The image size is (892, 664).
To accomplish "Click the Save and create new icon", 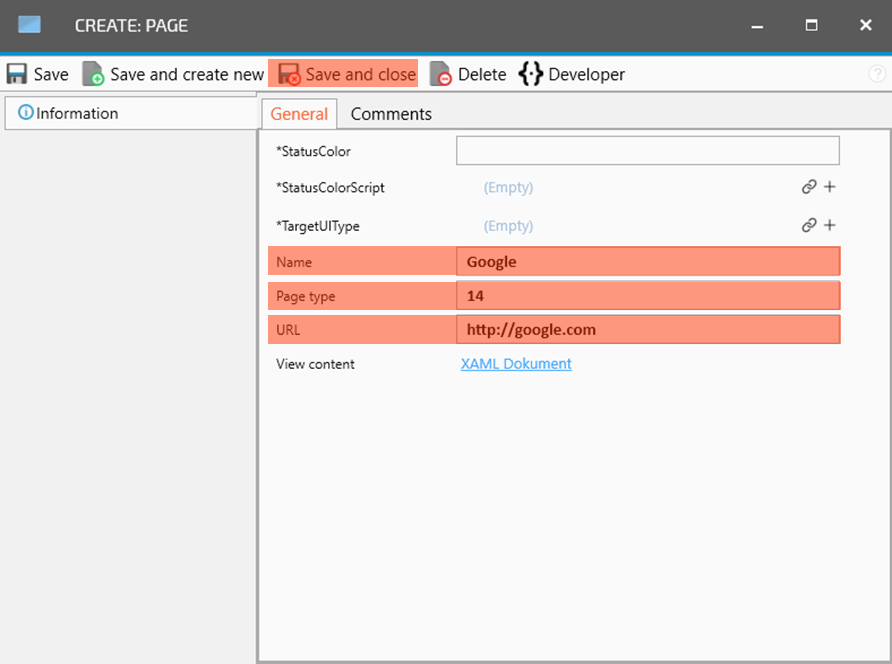I will tap(93, 74).
